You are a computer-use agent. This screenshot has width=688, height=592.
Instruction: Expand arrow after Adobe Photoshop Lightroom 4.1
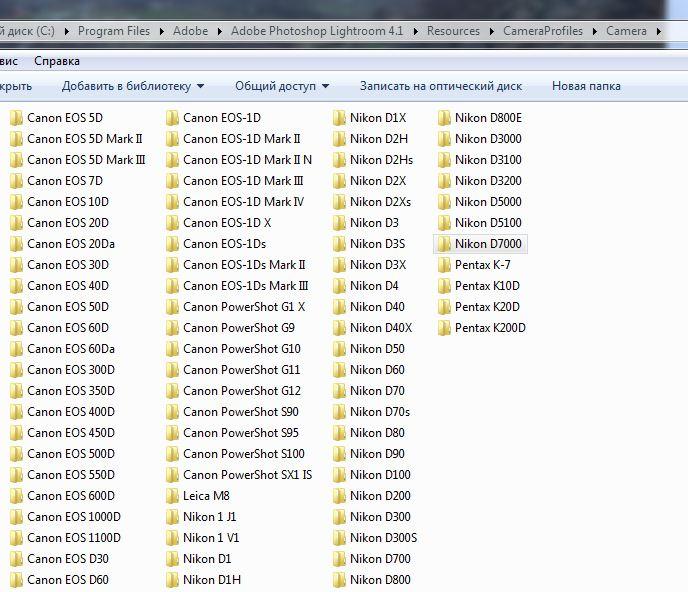416,32
